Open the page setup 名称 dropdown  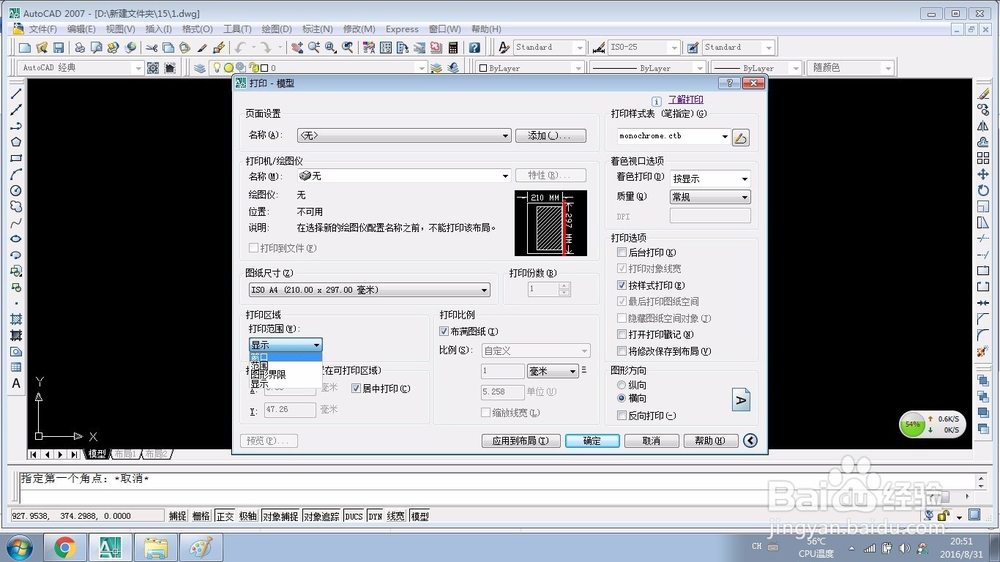tap(404, 135)
